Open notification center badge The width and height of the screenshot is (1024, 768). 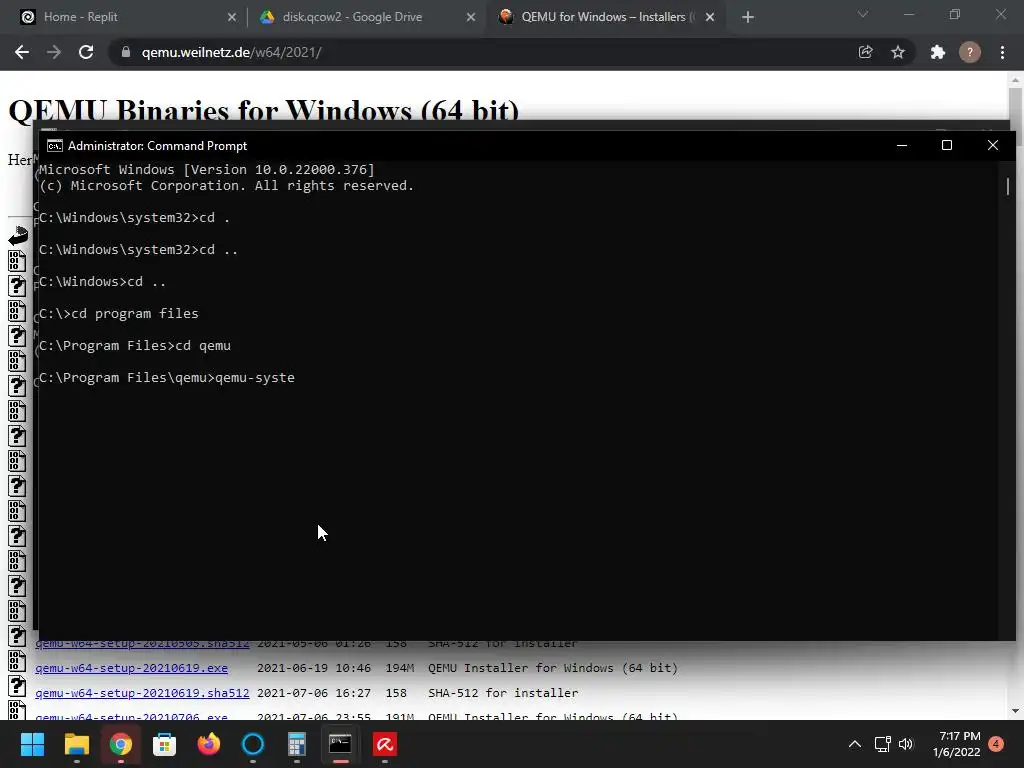click(x=996, y=744)
